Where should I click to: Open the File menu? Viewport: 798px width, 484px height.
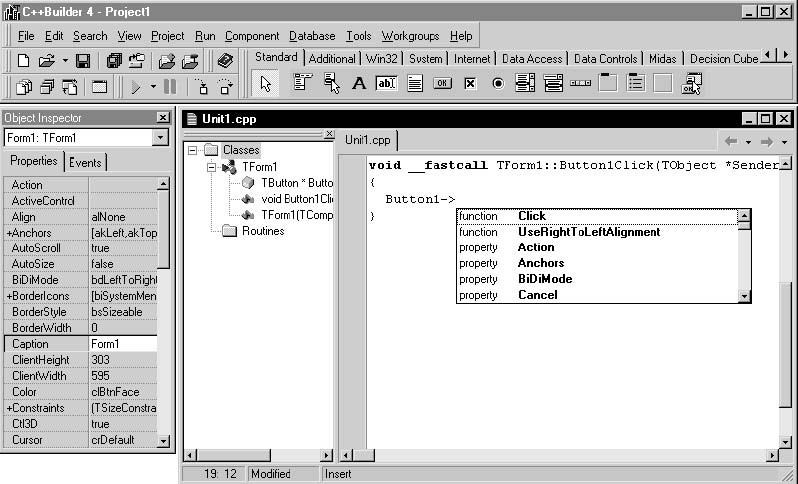click(26, 36)
